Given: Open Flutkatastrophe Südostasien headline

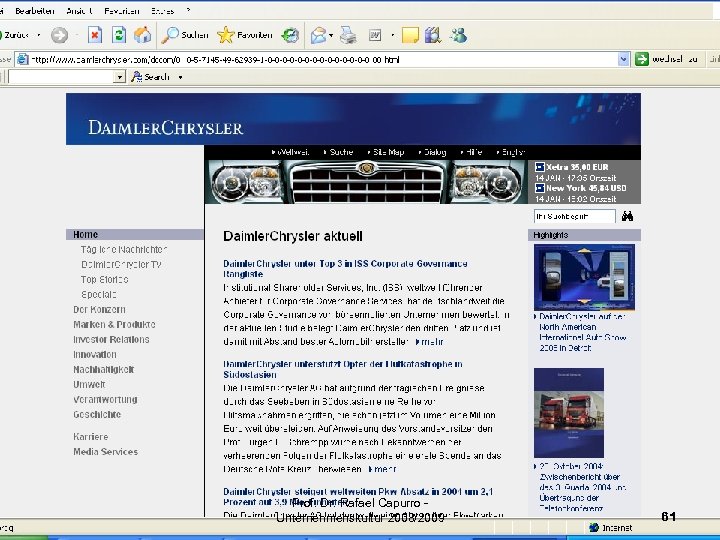Looking at the screenshot, I should 343,370.
